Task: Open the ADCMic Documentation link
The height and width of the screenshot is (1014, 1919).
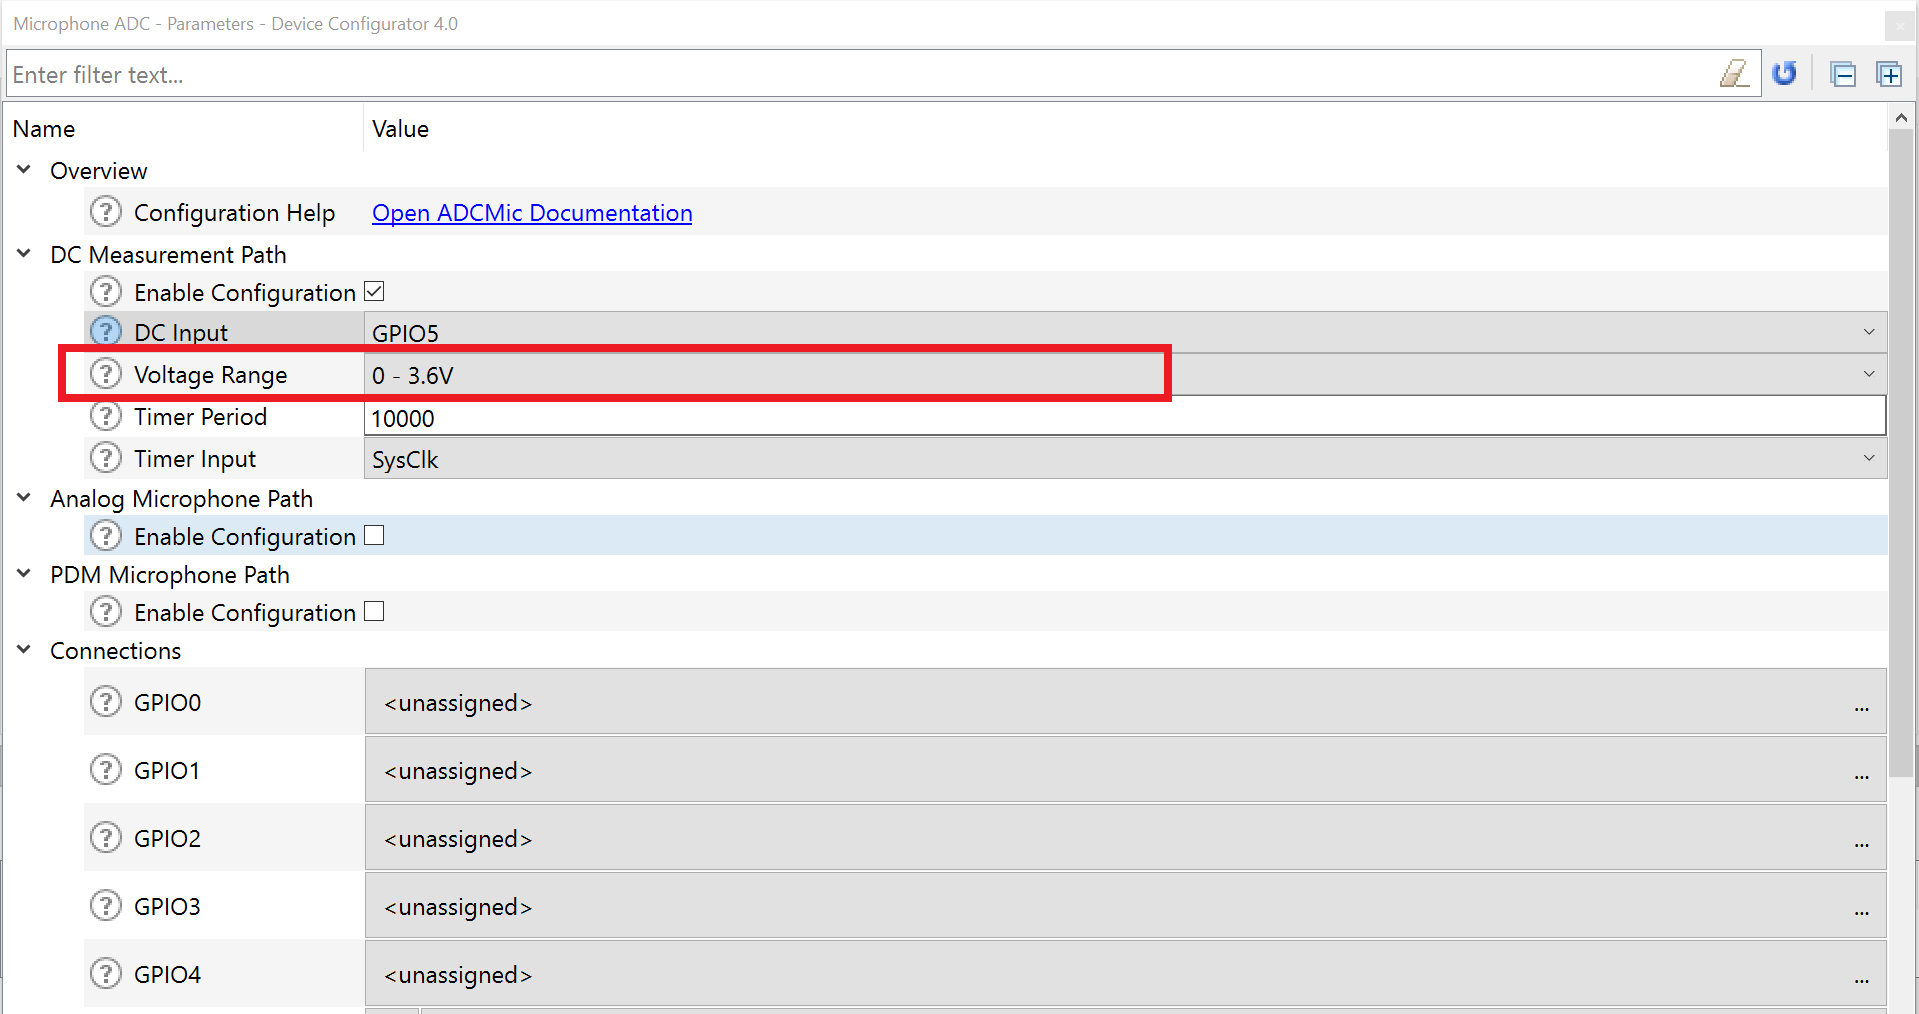Action: [x=532, y=213]
